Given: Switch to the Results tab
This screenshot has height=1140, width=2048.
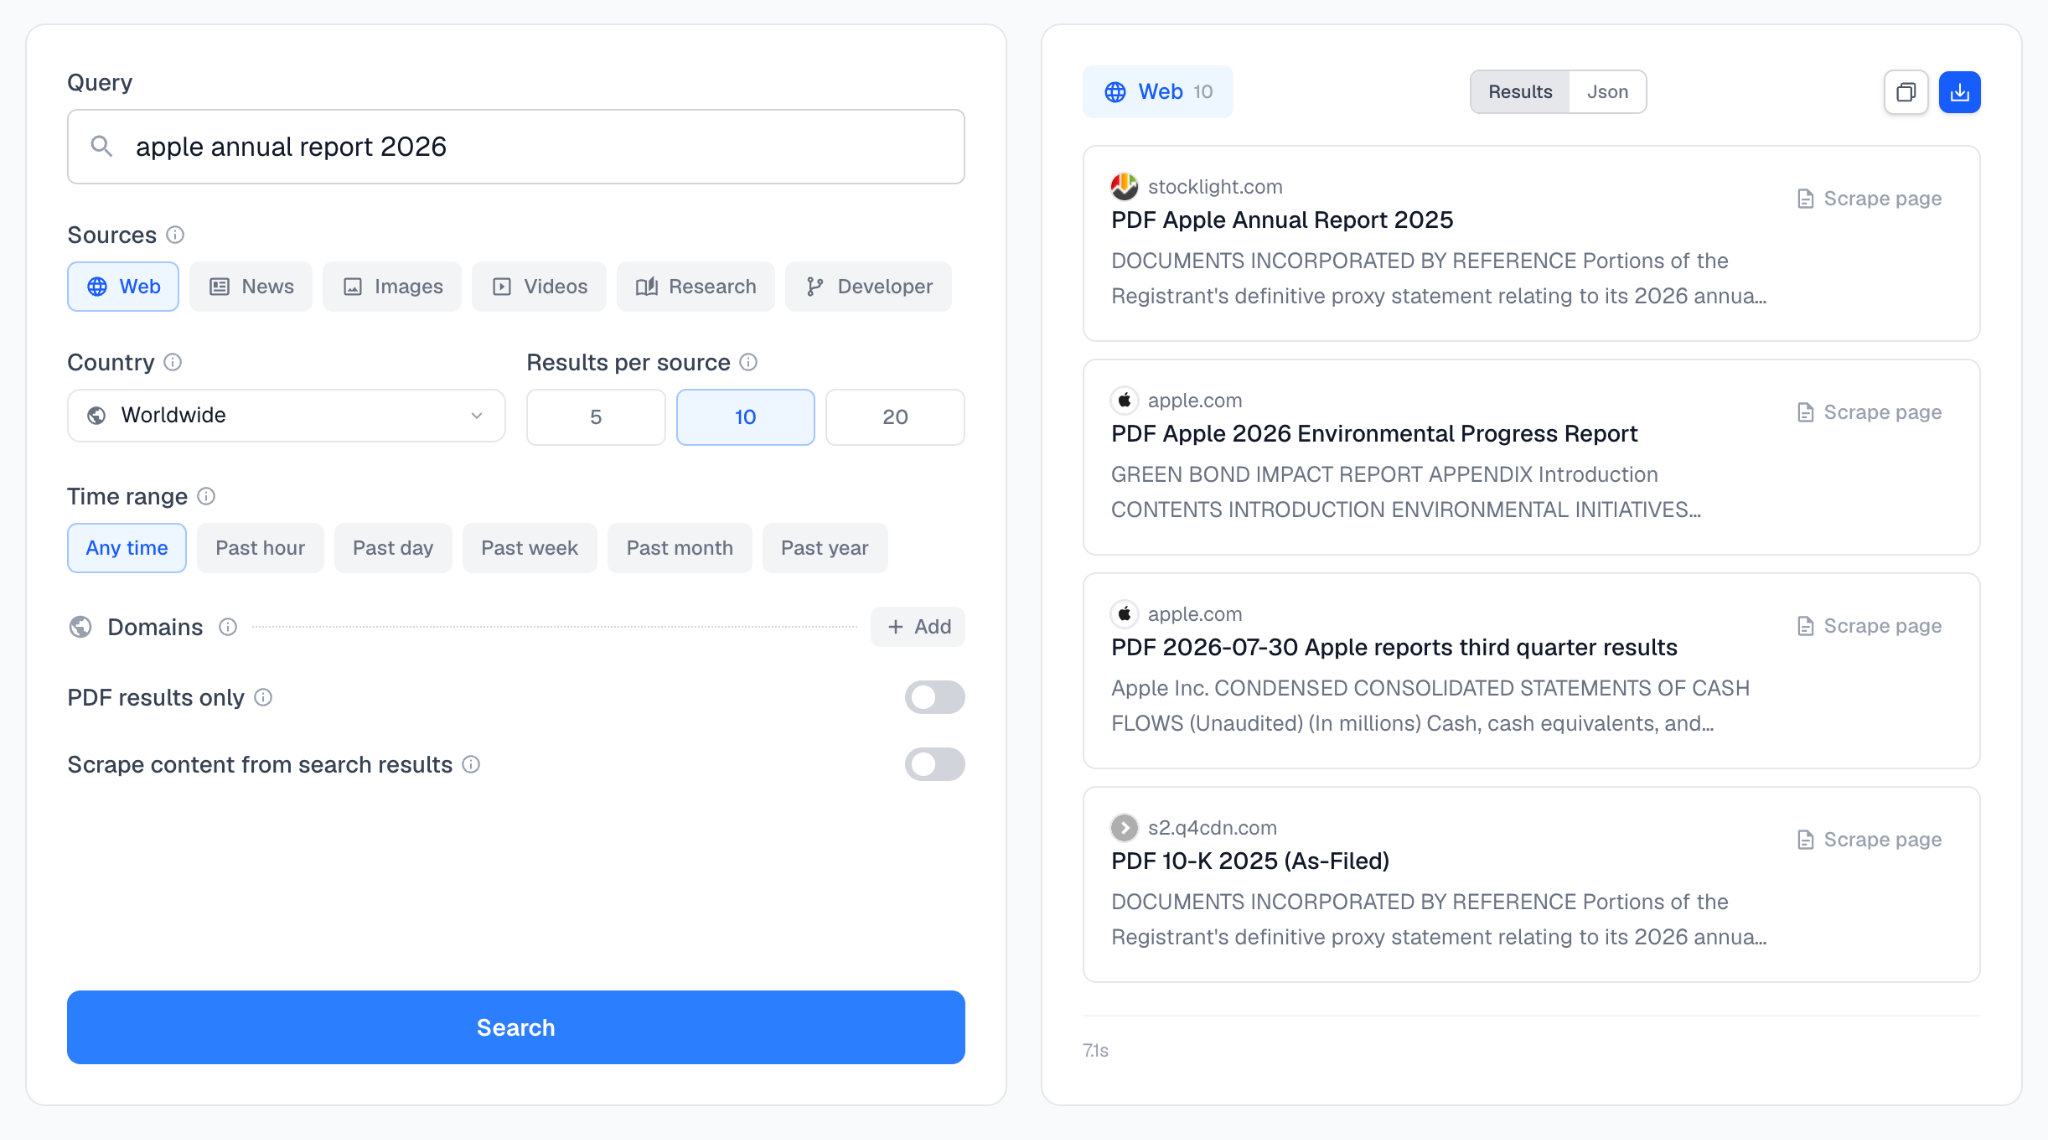Looking at the screenshot, I should click(1520, 92).
